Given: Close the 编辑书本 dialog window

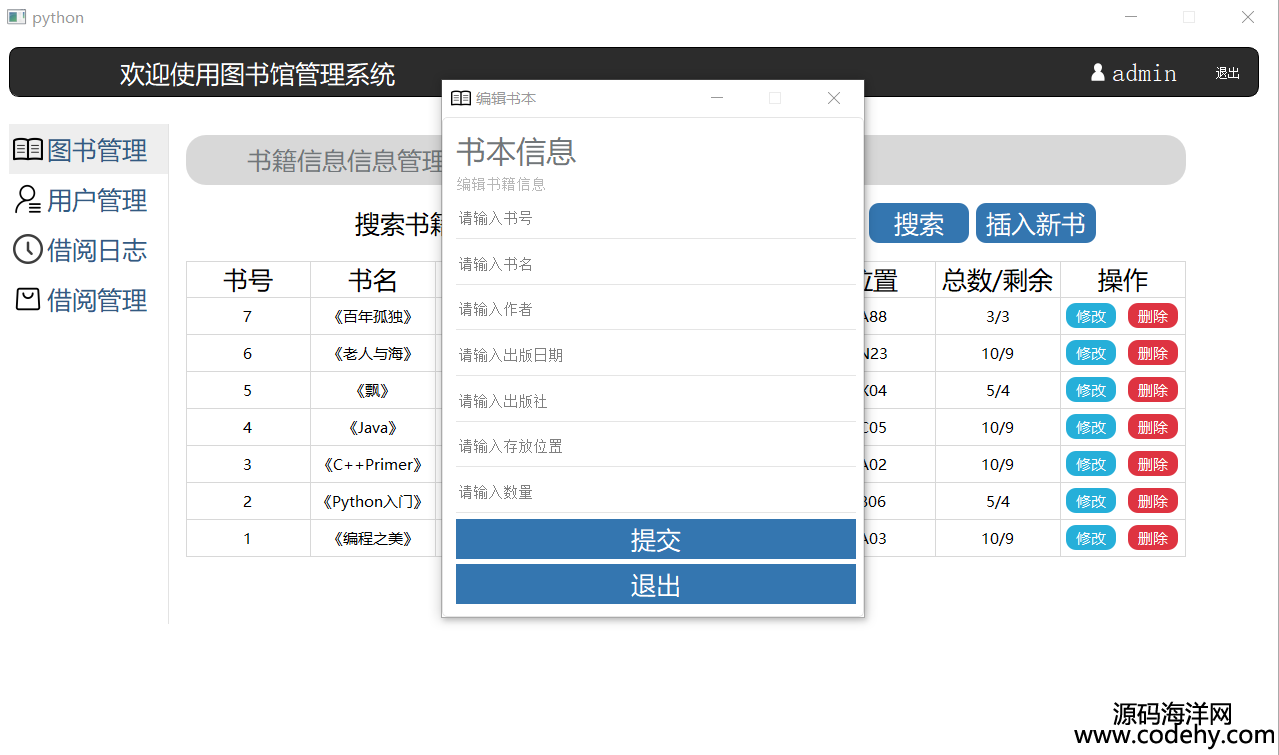Looking at the screenshot, I should [x=833, y=98].
